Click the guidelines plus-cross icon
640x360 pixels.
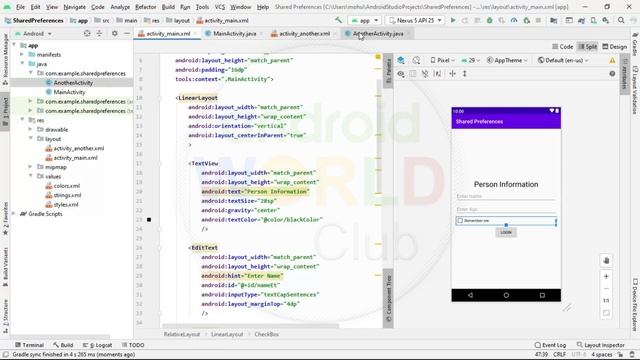[452, 74]
